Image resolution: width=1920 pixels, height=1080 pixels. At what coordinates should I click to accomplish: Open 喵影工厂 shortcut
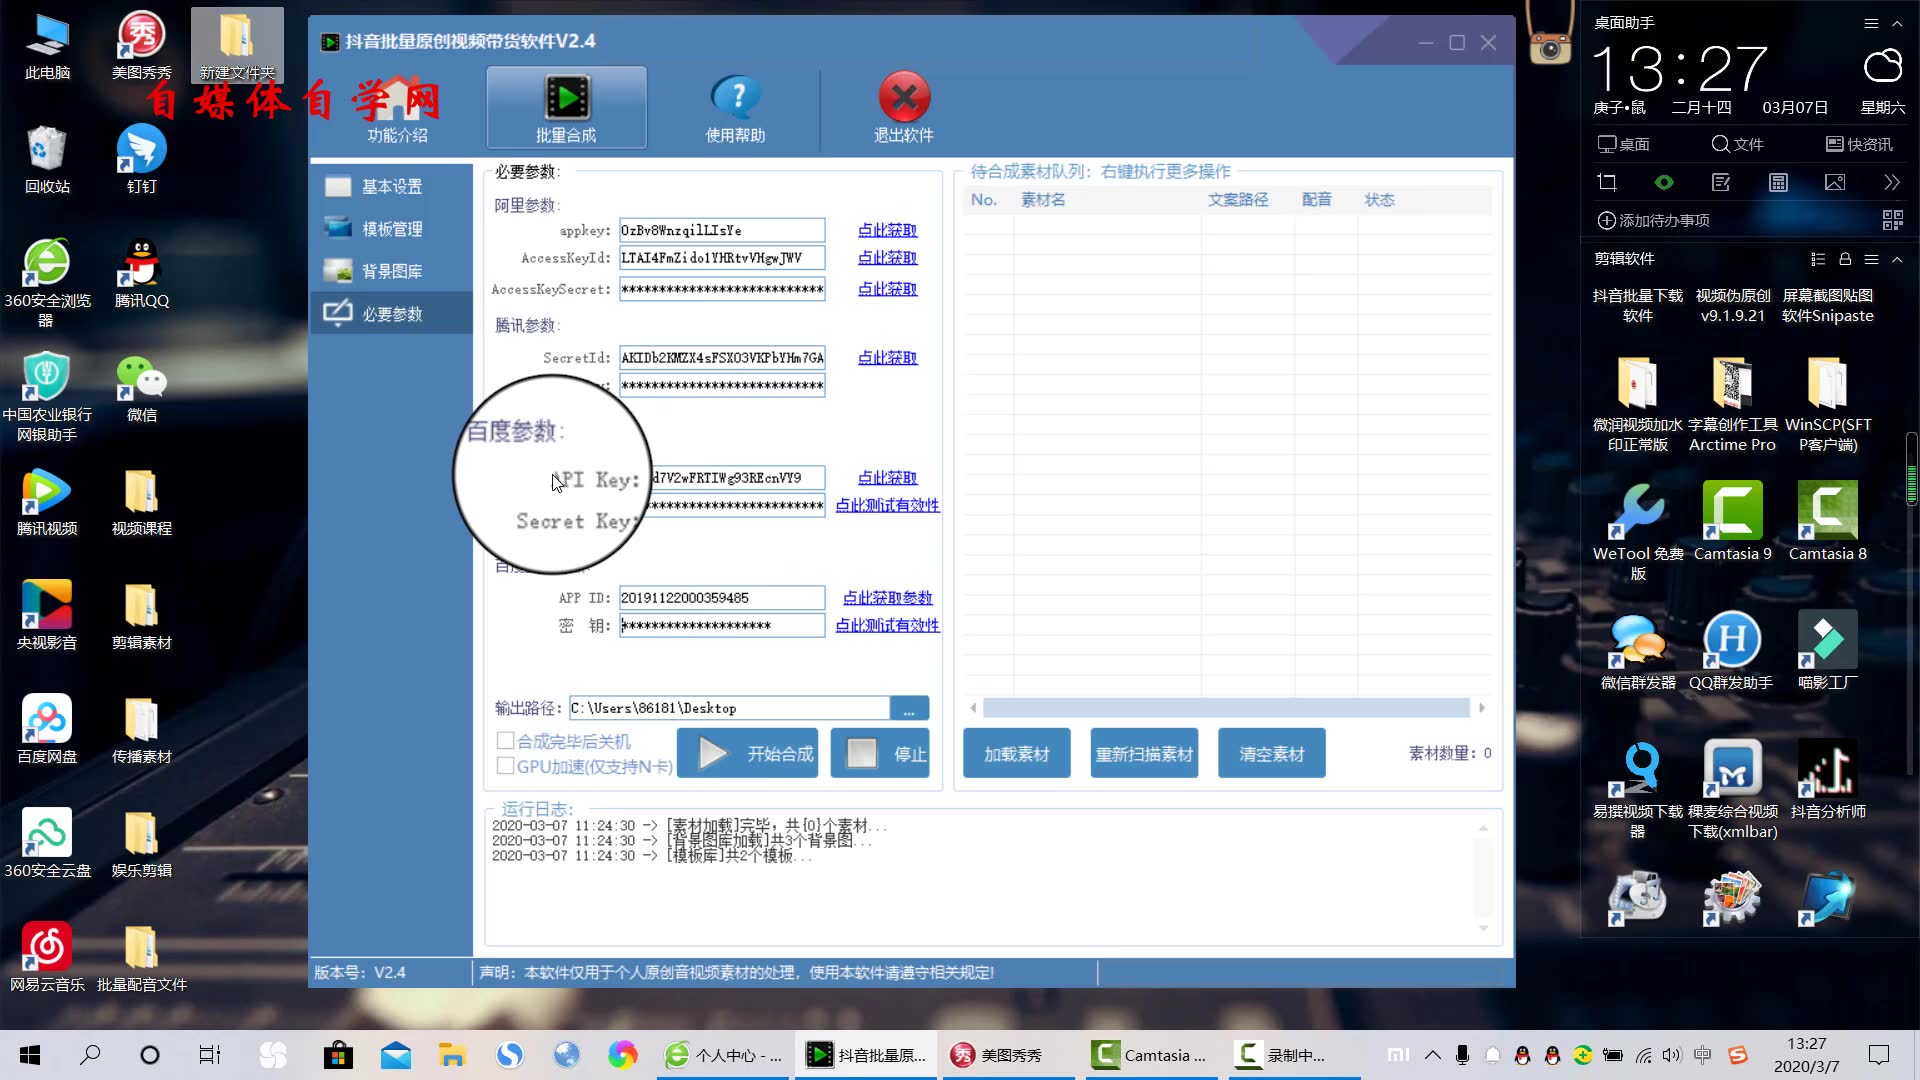[x=1828, y=650]
